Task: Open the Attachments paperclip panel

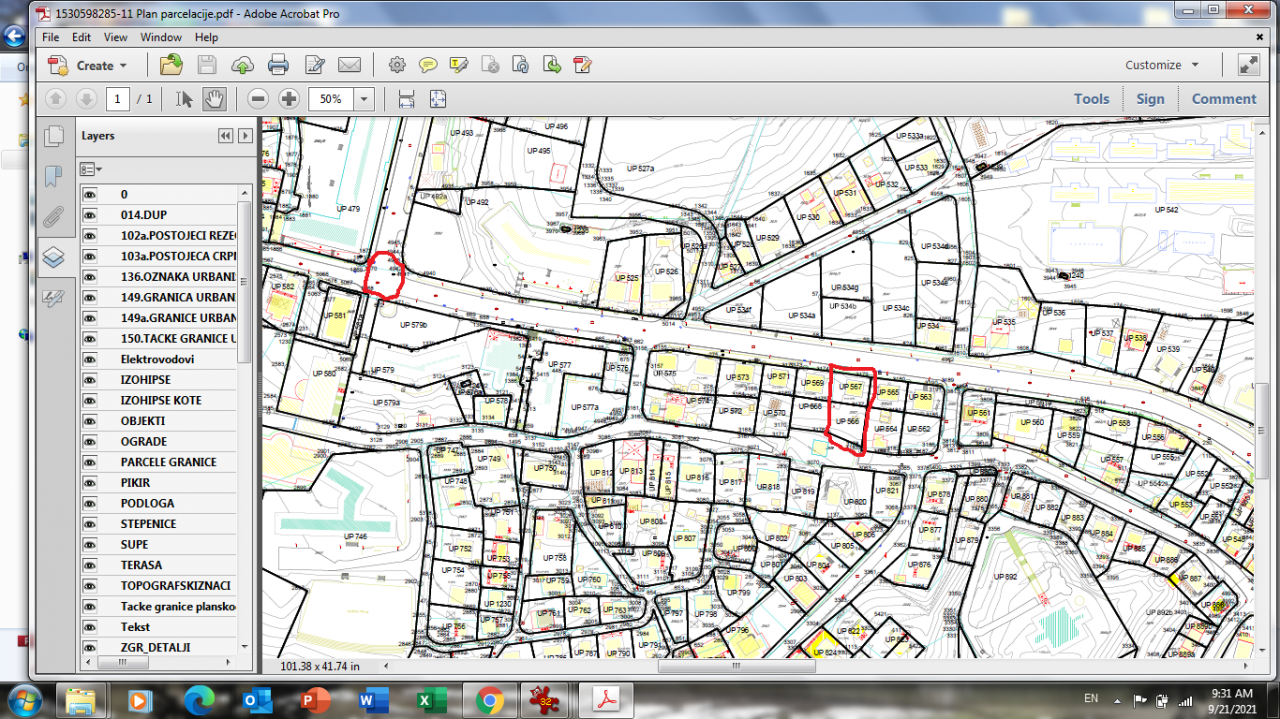Action: pyautogui.click(x=54, y=217)
